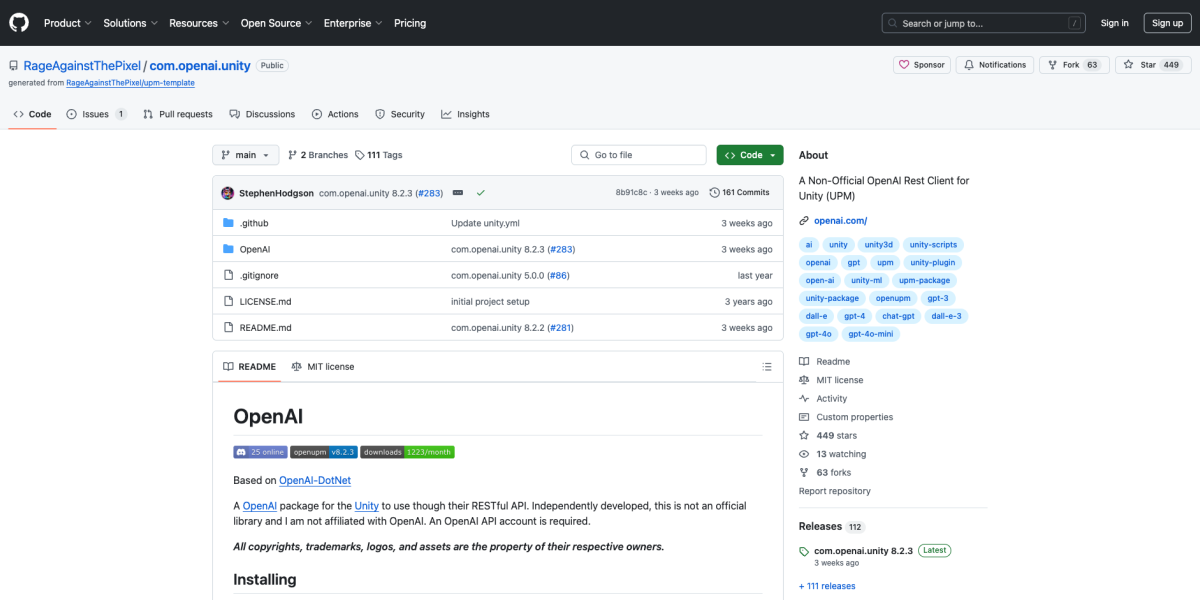The image size is (1200, 600).
Task: Open the README outline icon
Action: tap(767, 366)
